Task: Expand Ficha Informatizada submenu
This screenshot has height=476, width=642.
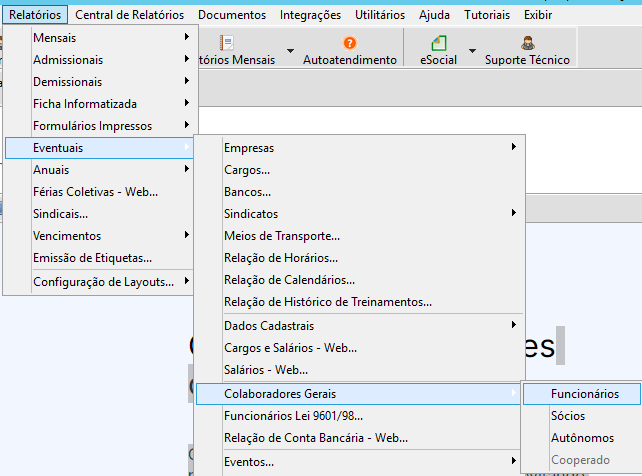Action: click(x=99, y=104)
